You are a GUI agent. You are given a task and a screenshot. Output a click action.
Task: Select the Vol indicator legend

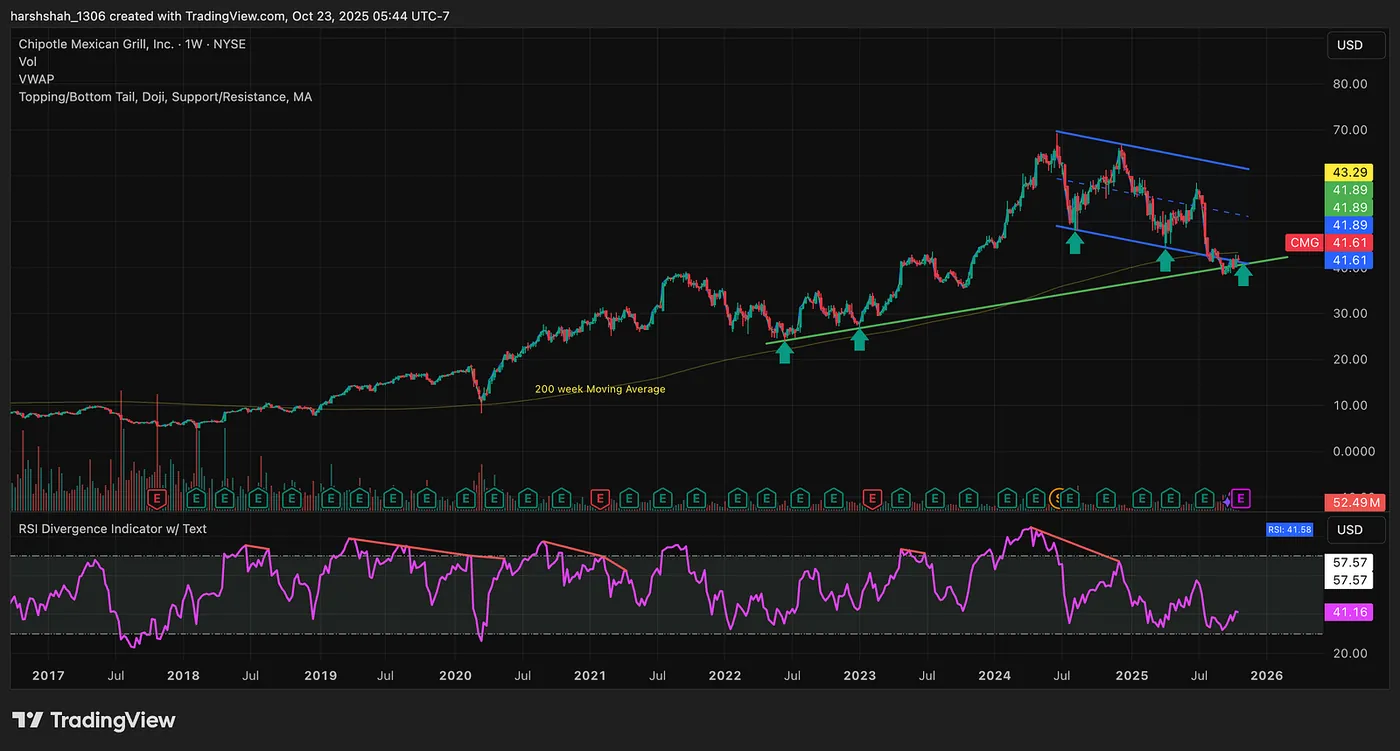[27, 62]
